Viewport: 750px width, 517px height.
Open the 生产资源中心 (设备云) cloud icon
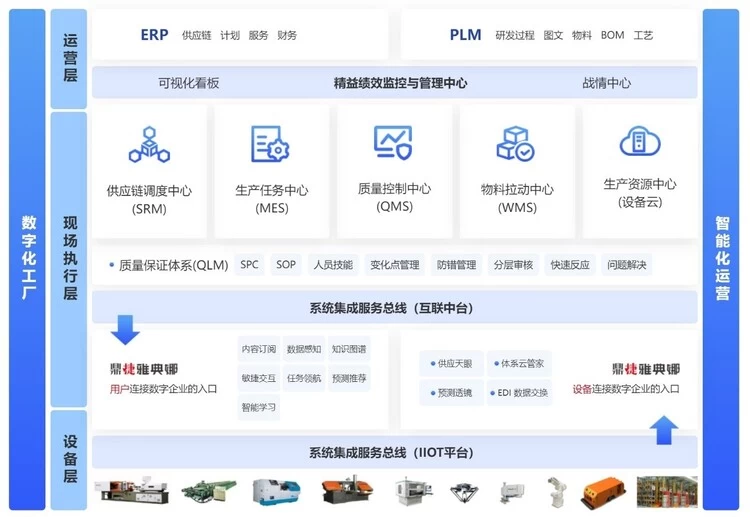coord(639,143)
